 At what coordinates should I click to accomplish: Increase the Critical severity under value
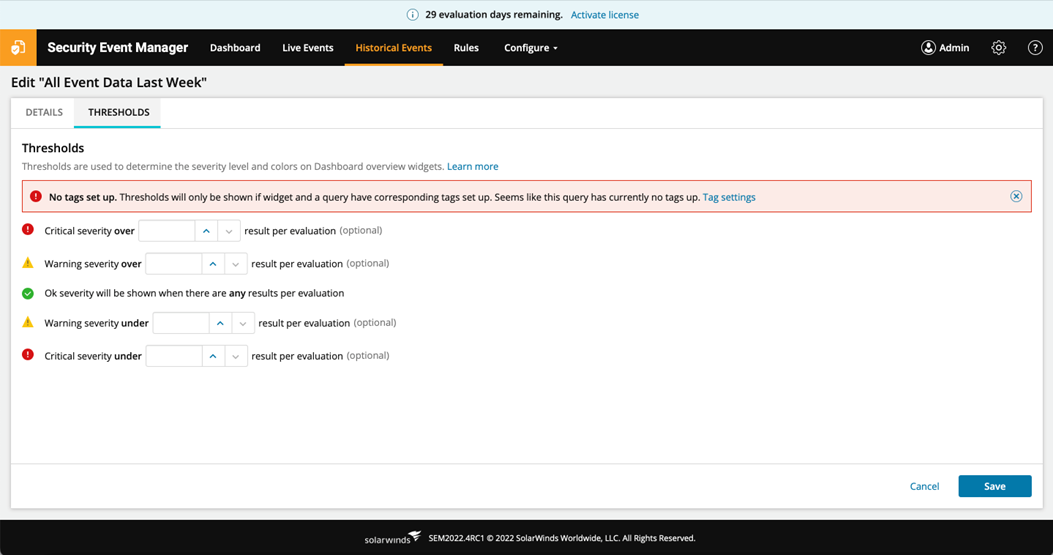pos(213,356)
